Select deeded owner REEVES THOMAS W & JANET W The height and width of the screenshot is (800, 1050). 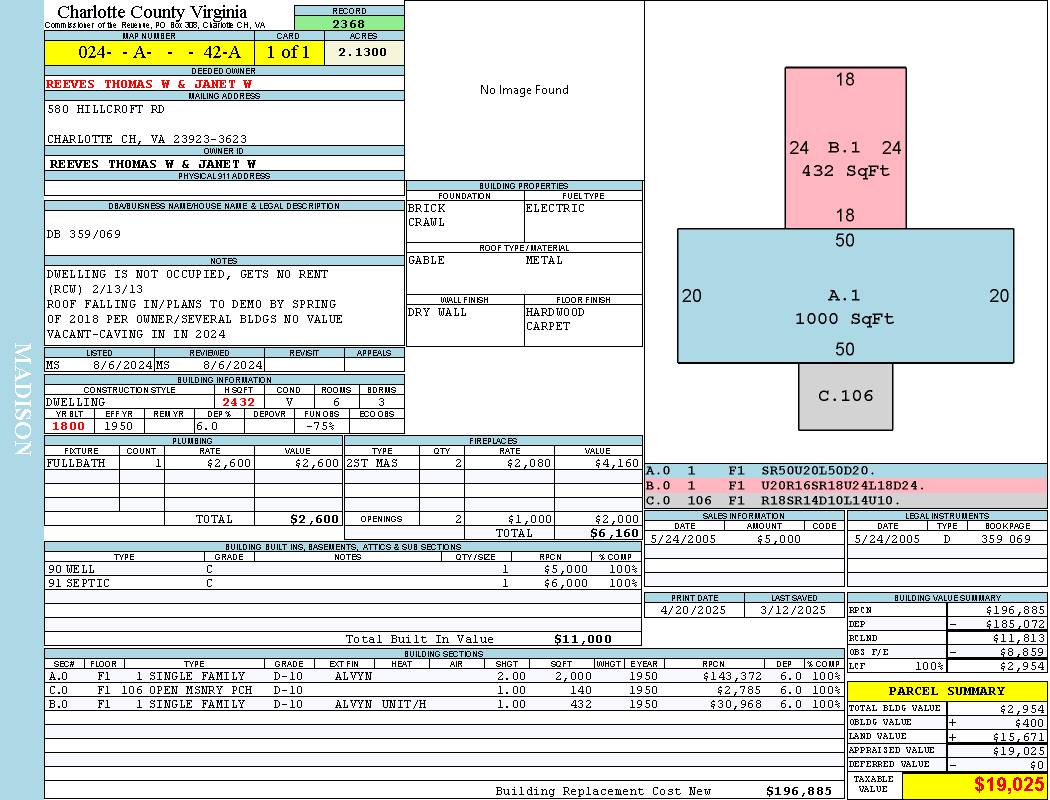tap(149, 84)
